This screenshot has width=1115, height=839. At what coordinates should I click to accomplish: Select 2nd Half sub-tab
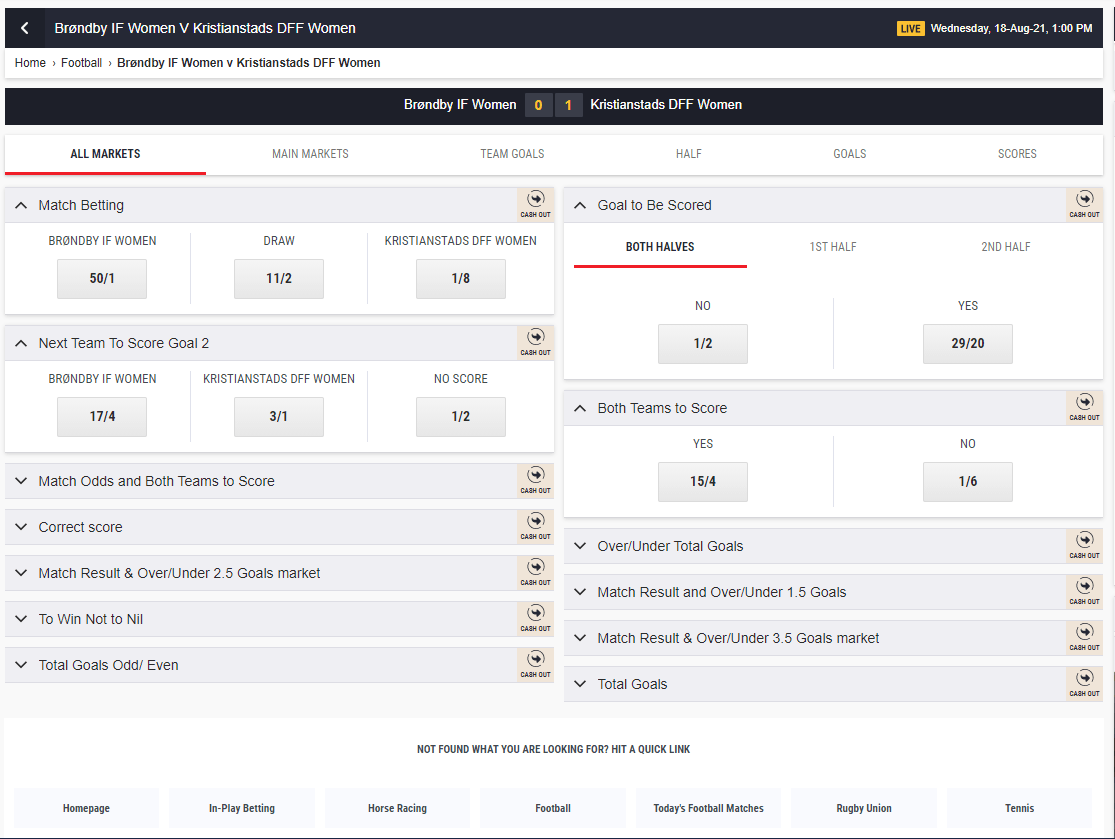click(x=1005, y=247)
